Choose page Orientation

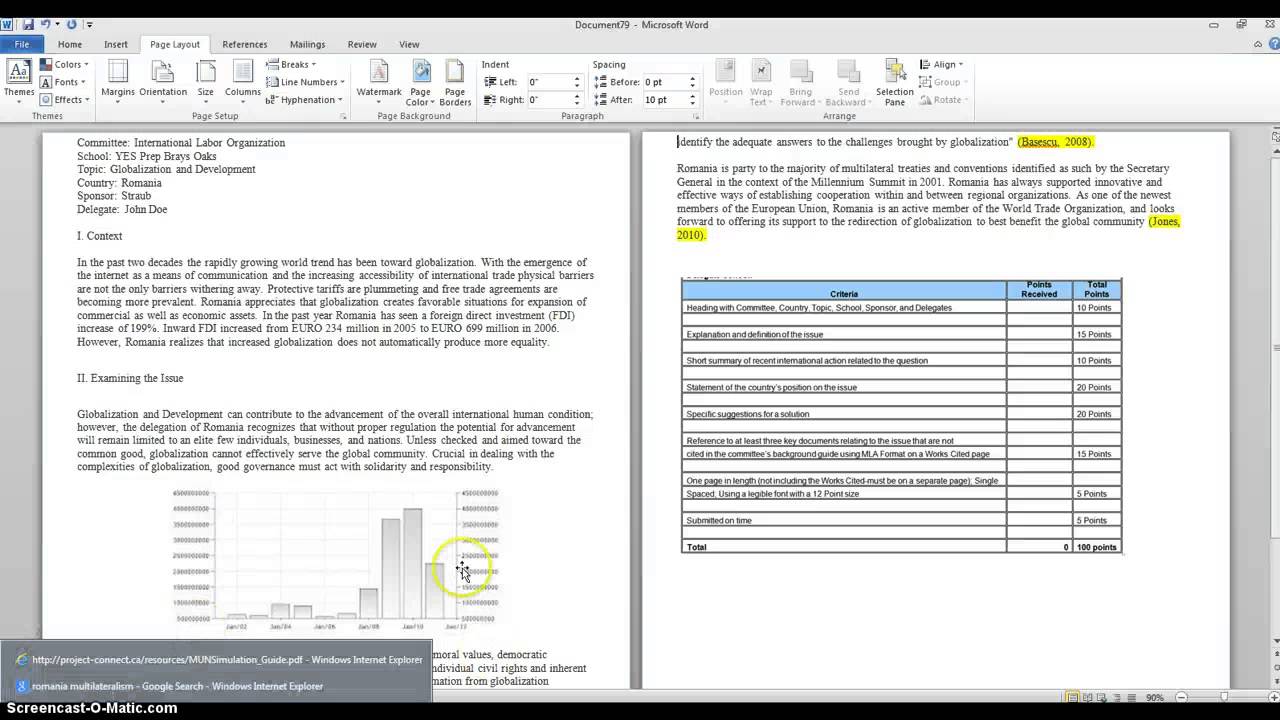click(163, 80)
